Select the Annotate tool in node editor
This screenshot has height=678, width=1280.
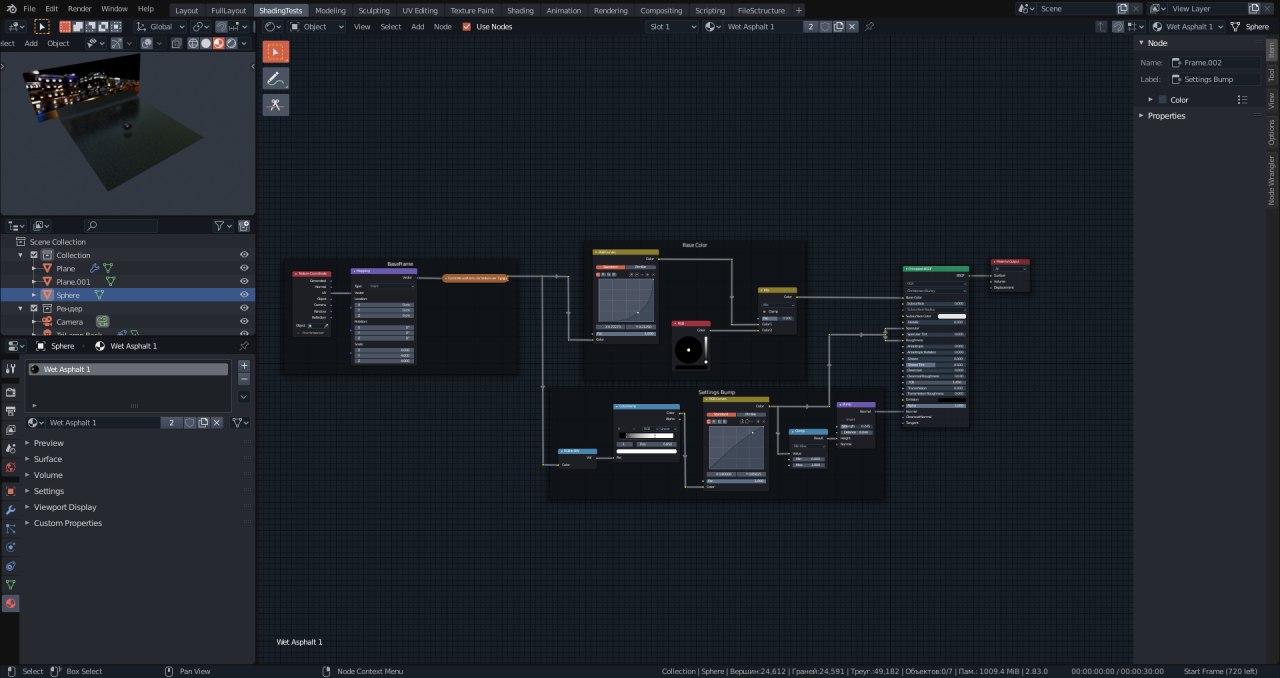pos(276,78)
